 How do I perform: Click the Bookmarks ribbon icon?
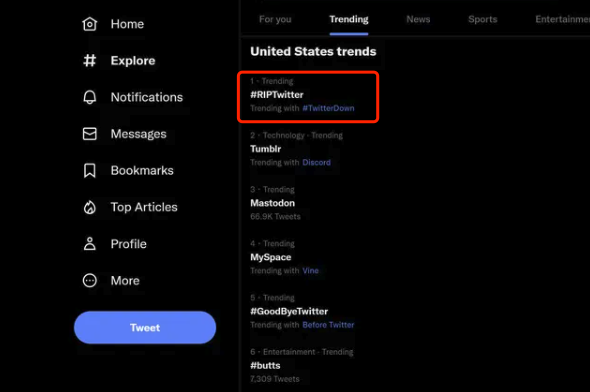coord(90,170)
